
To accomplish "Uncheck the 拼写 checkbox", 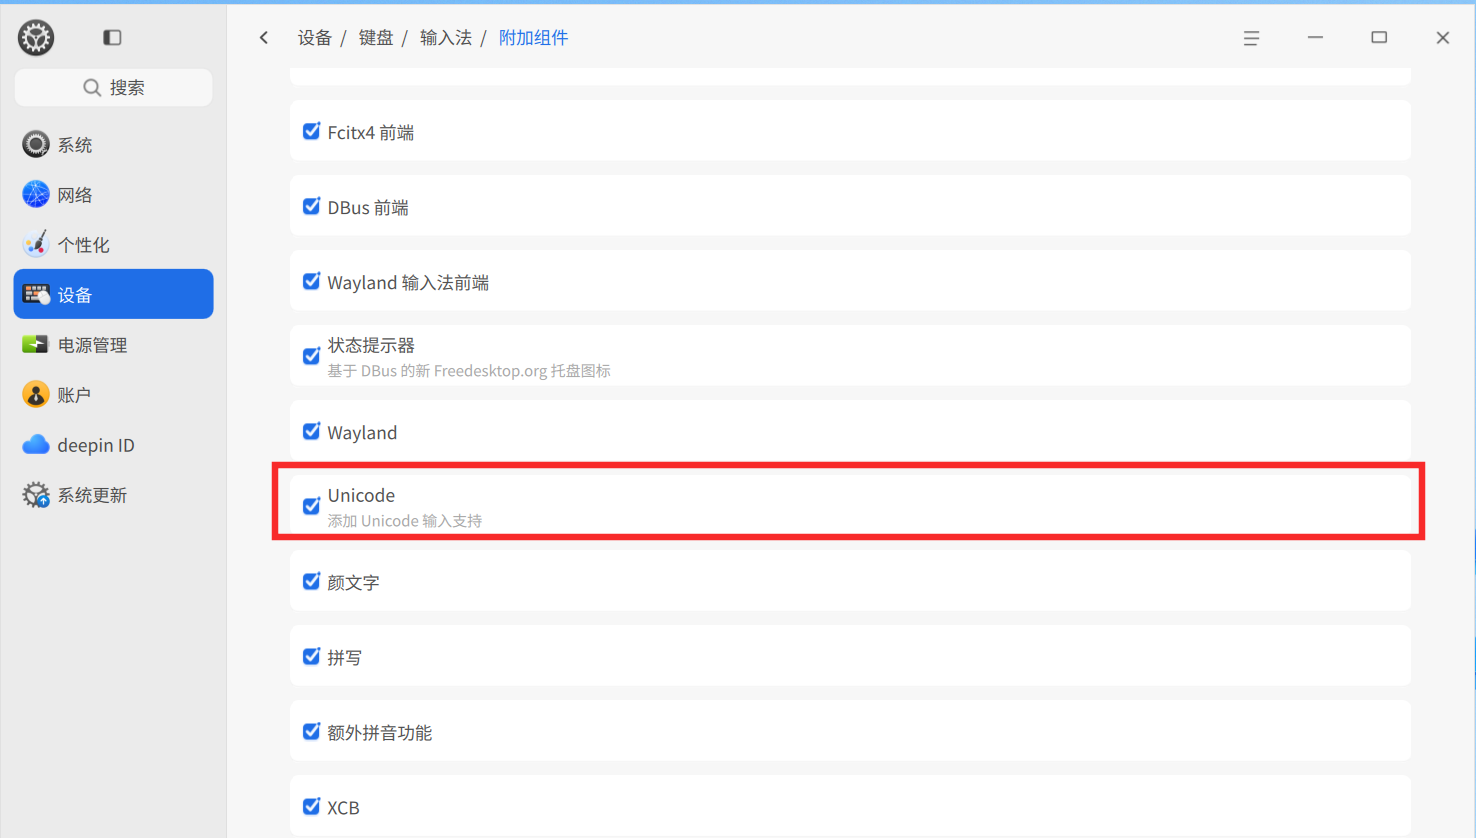I will (311, 656).
